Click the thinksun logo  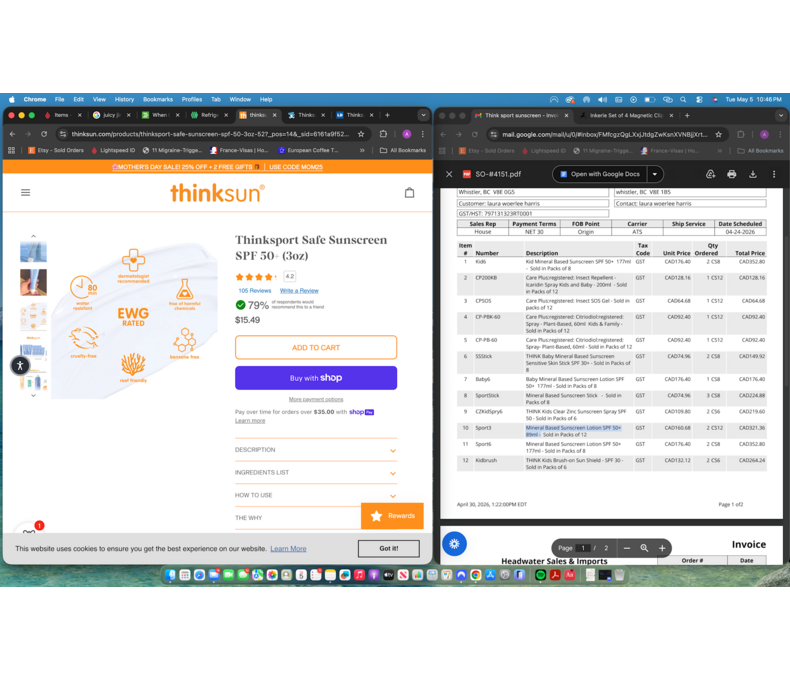217,193
